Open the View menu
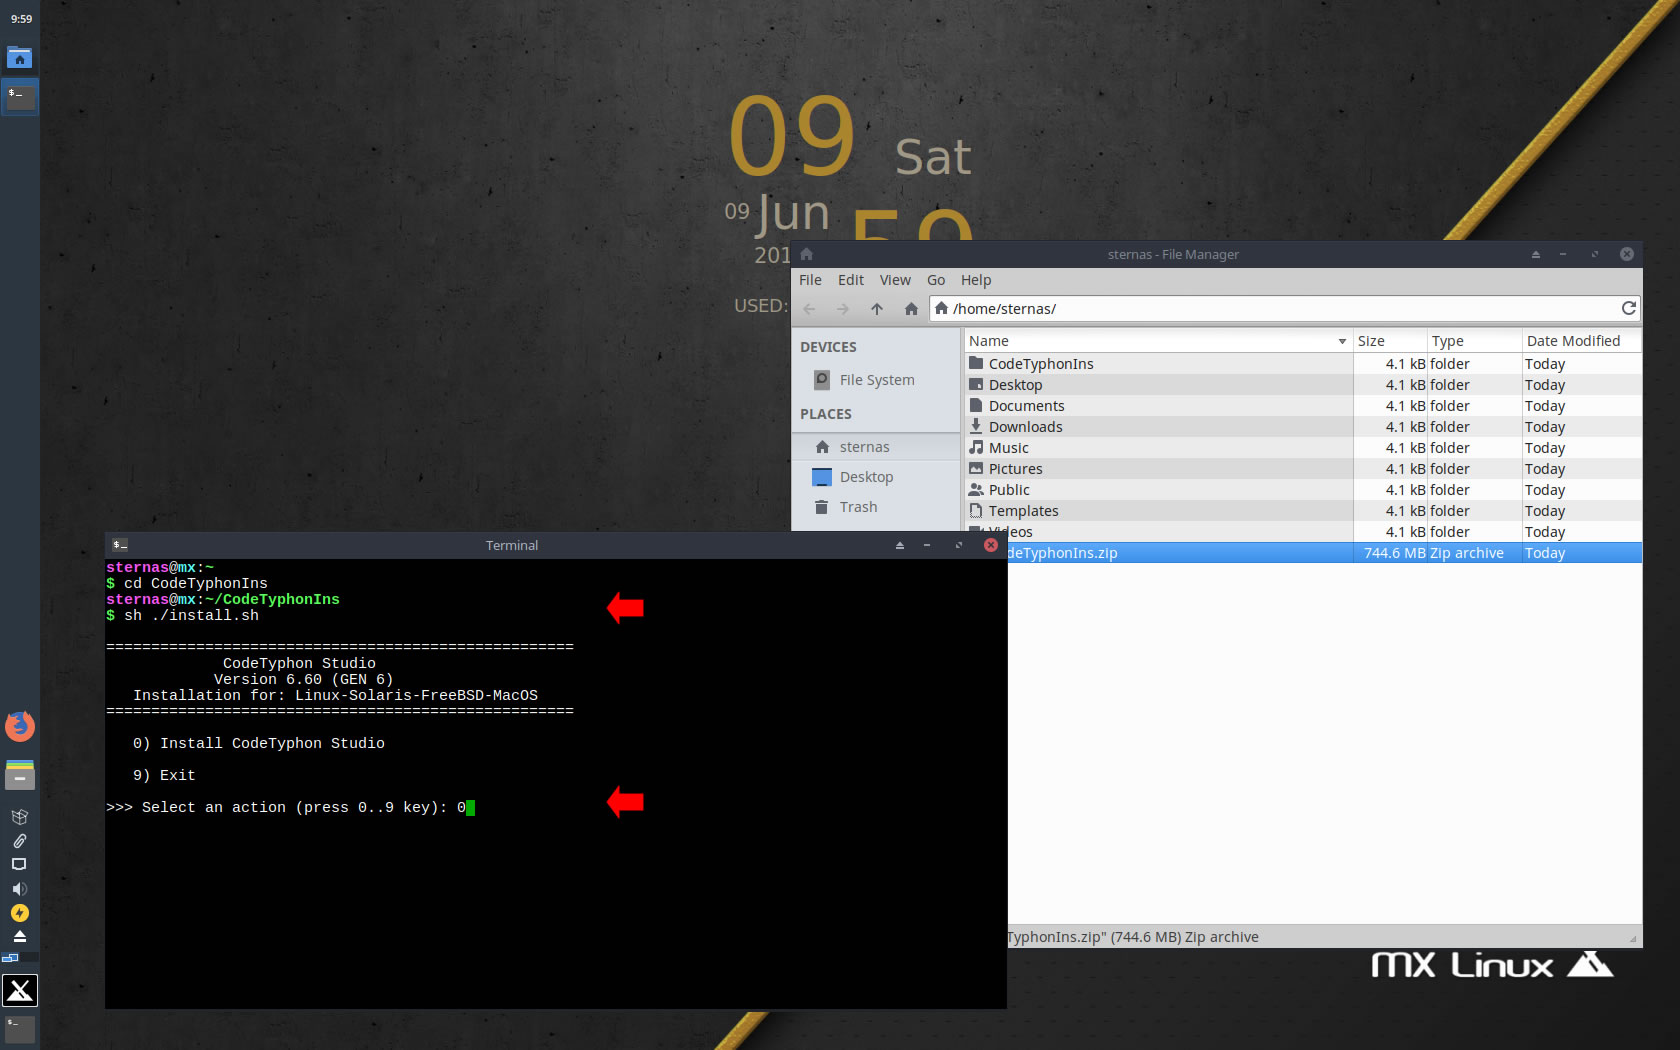The width and height of the screenshot is (1680, 1050). [895, 280]
